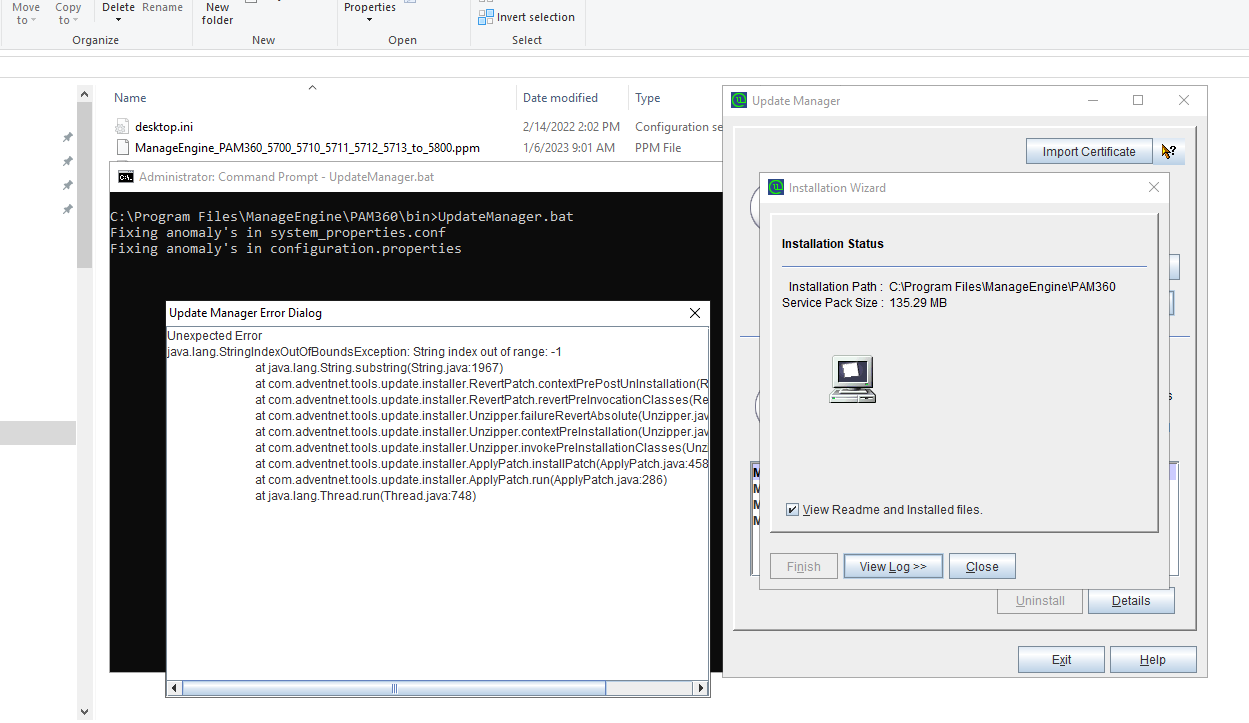The width and height of the screenshot is (1249, 723).
Task: Click the Import Certificate button
Action: (x=1089, y=152)
